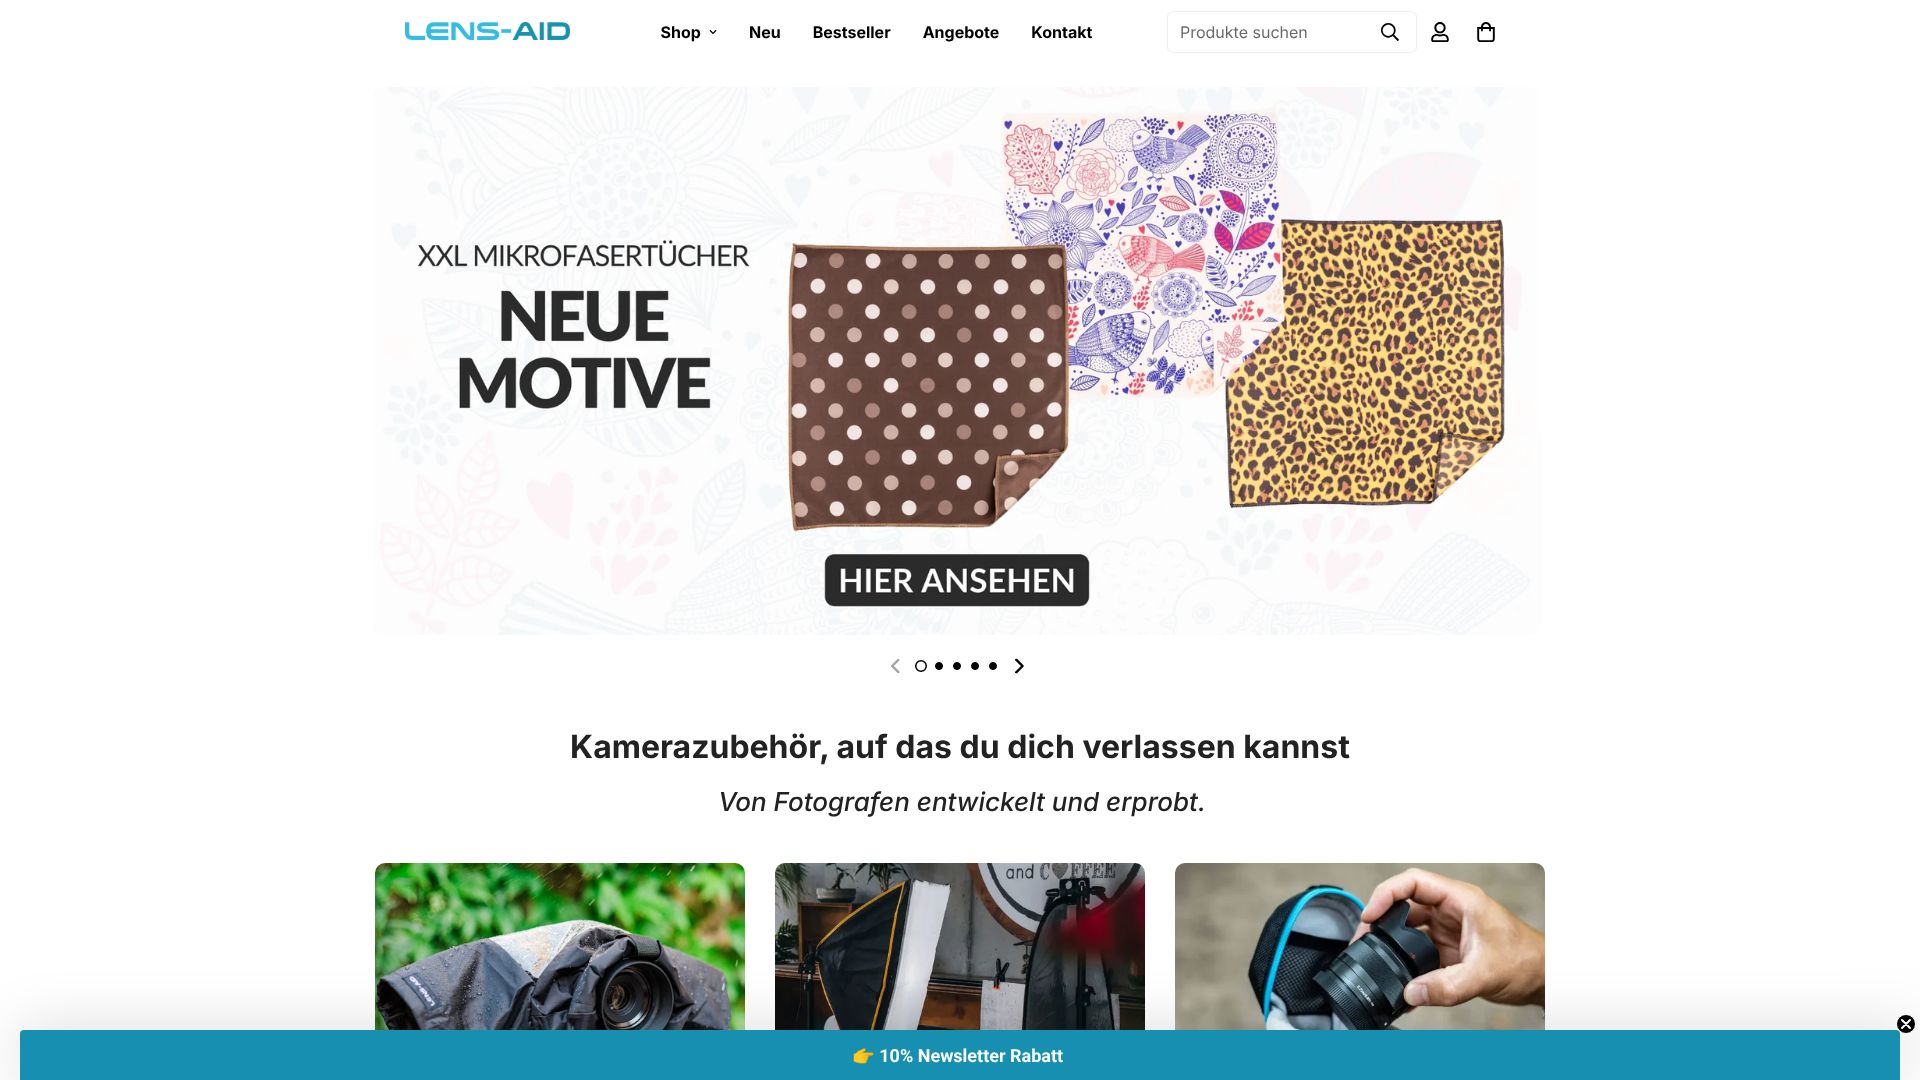Open the shopping bag cart icon
Viewport: 1920px width, 1080px height.
point(1485,32)
